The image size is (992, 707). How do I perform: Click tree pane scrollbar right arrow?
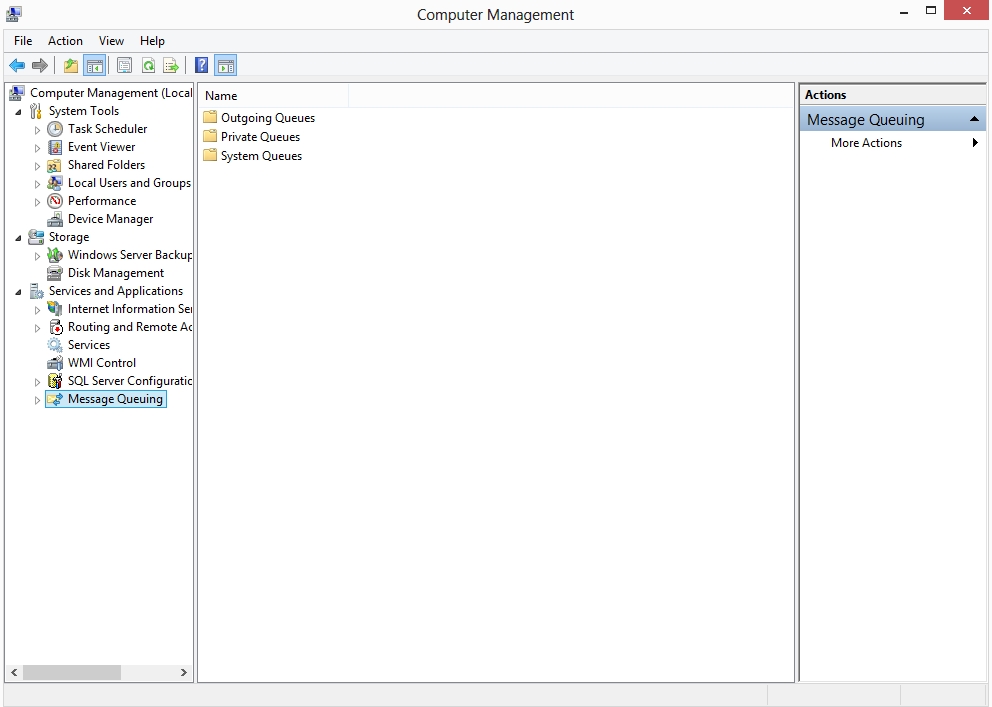[x=183, y=672]
